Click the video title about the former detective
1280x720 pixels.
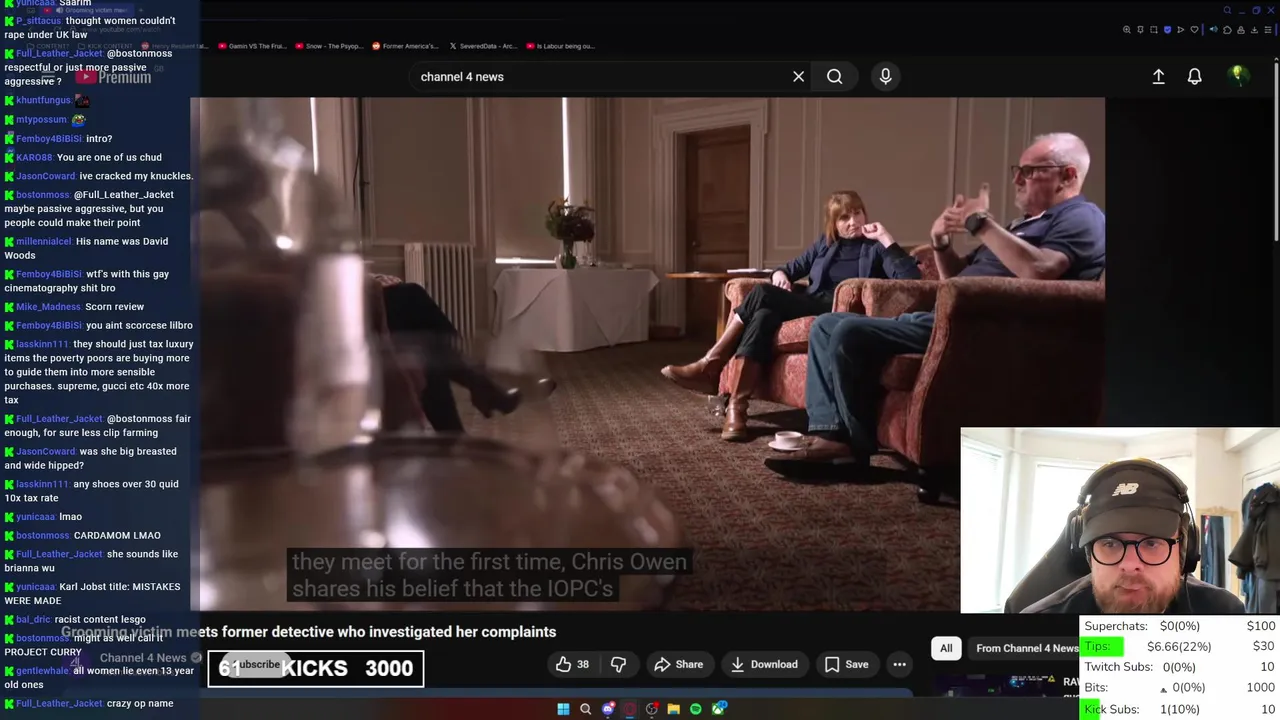[x=308, y=632]
